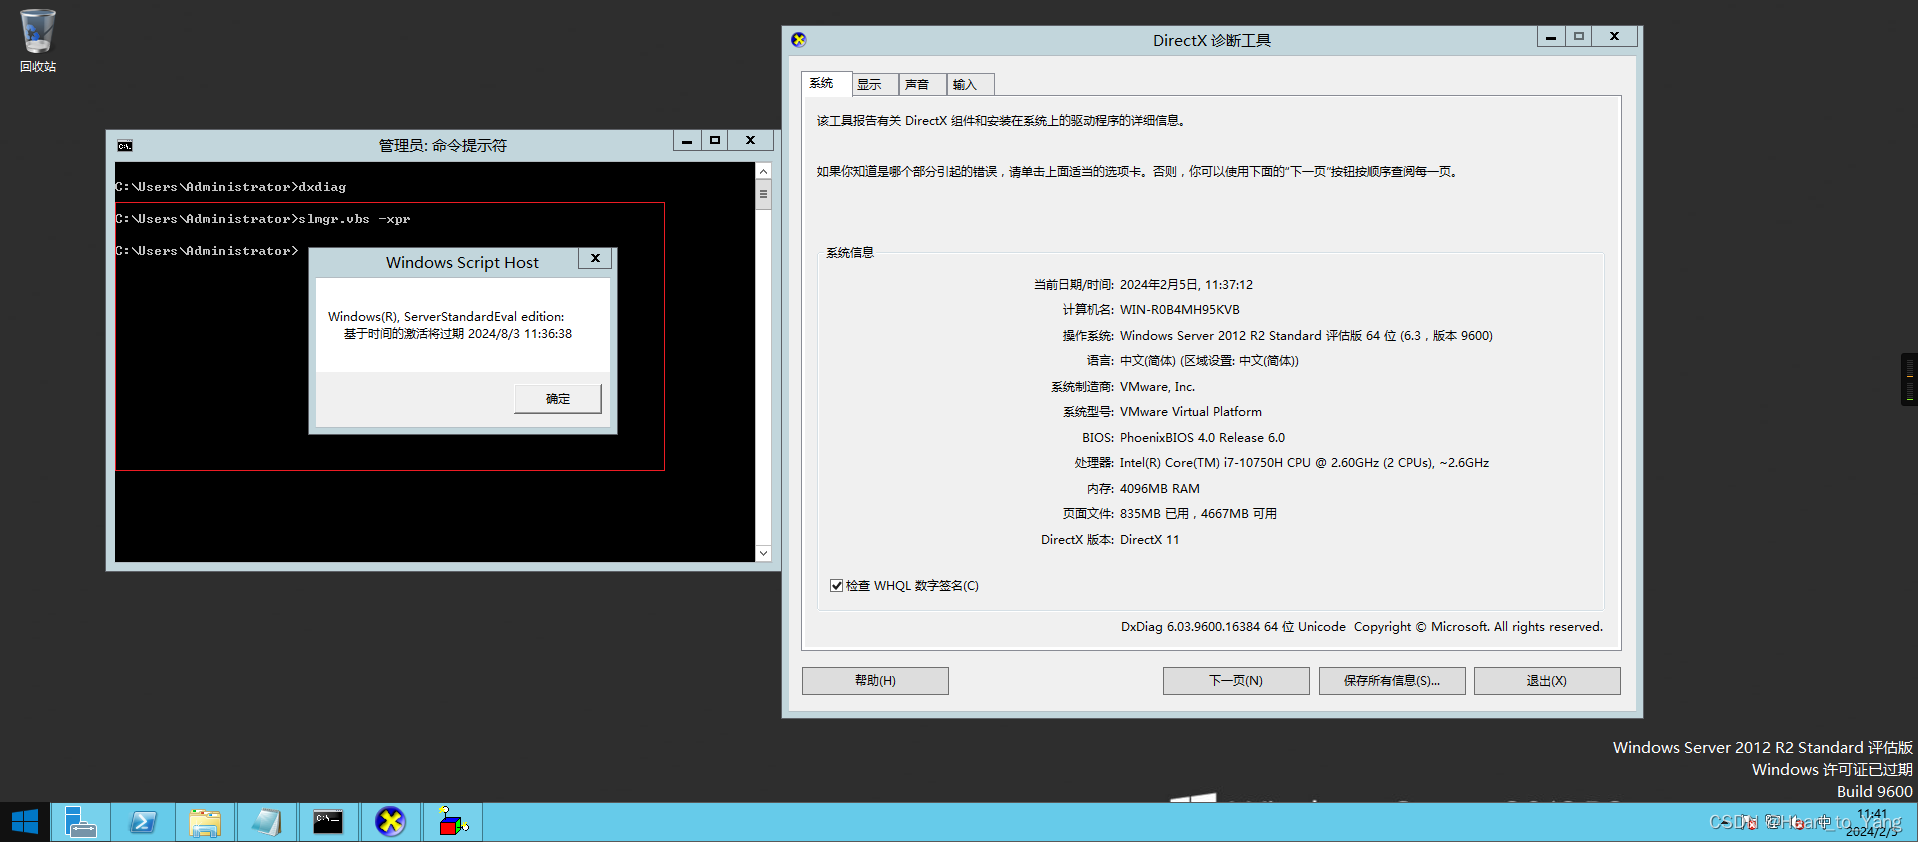
Task: Click the 'dxdiag' command line
Action: [x=322, y=187]
